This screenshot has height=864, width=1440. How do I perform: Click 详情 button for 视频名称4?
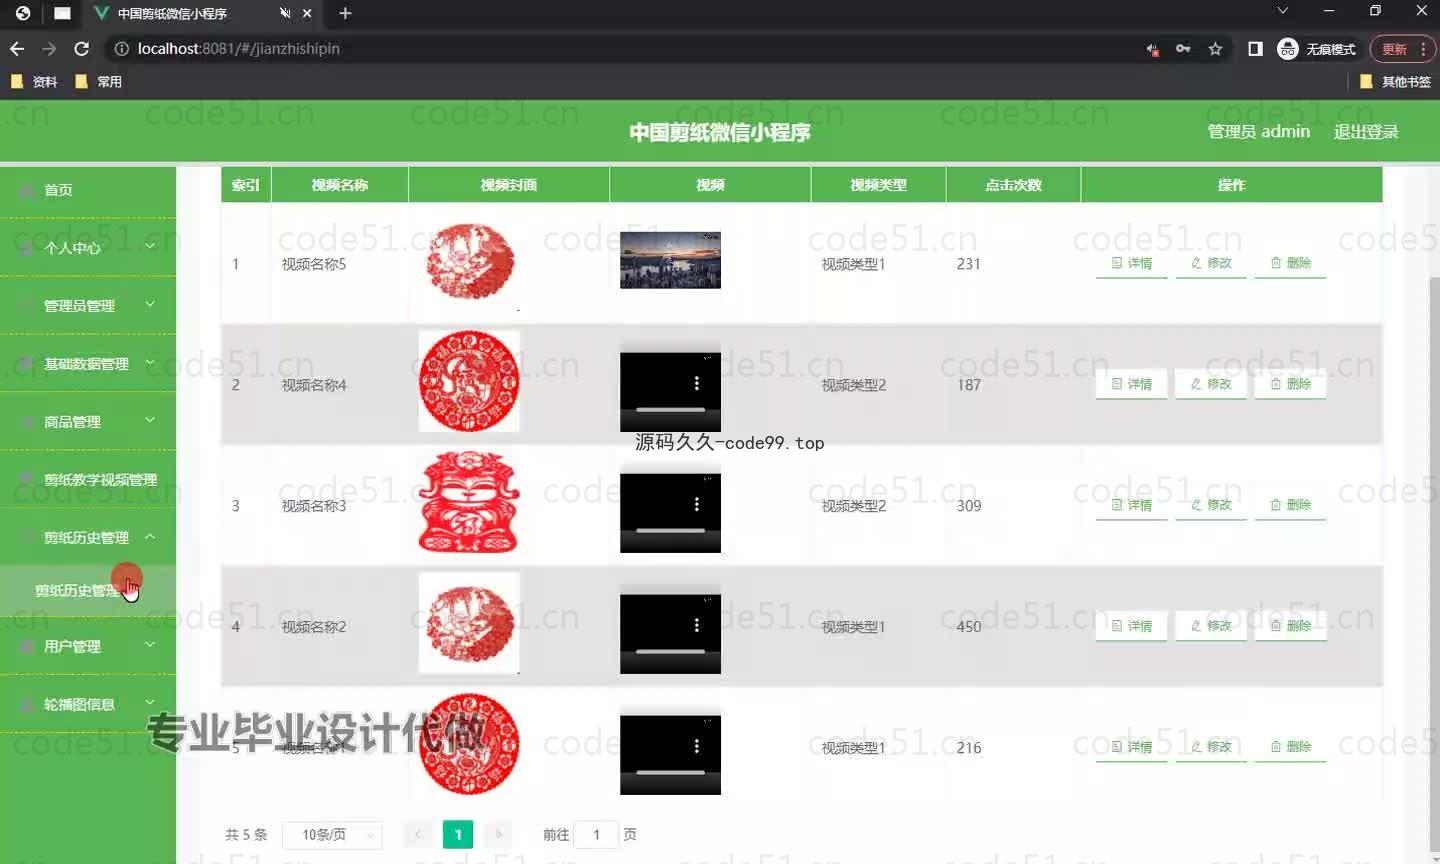coord(1131,384)
